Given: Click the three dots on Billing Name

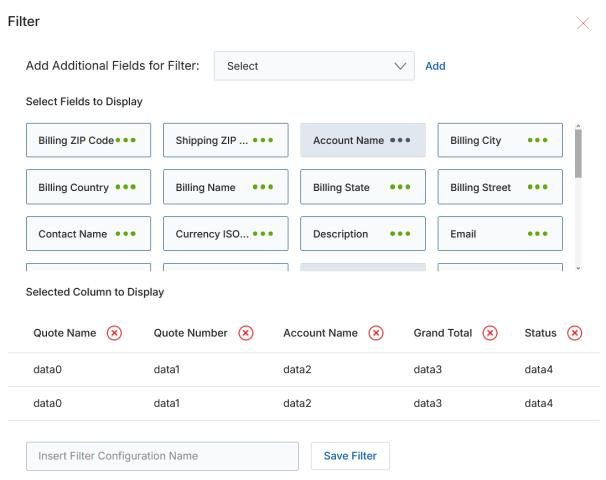Looking at the screenshot, I should pyautogui.click(x=263, y=187).
